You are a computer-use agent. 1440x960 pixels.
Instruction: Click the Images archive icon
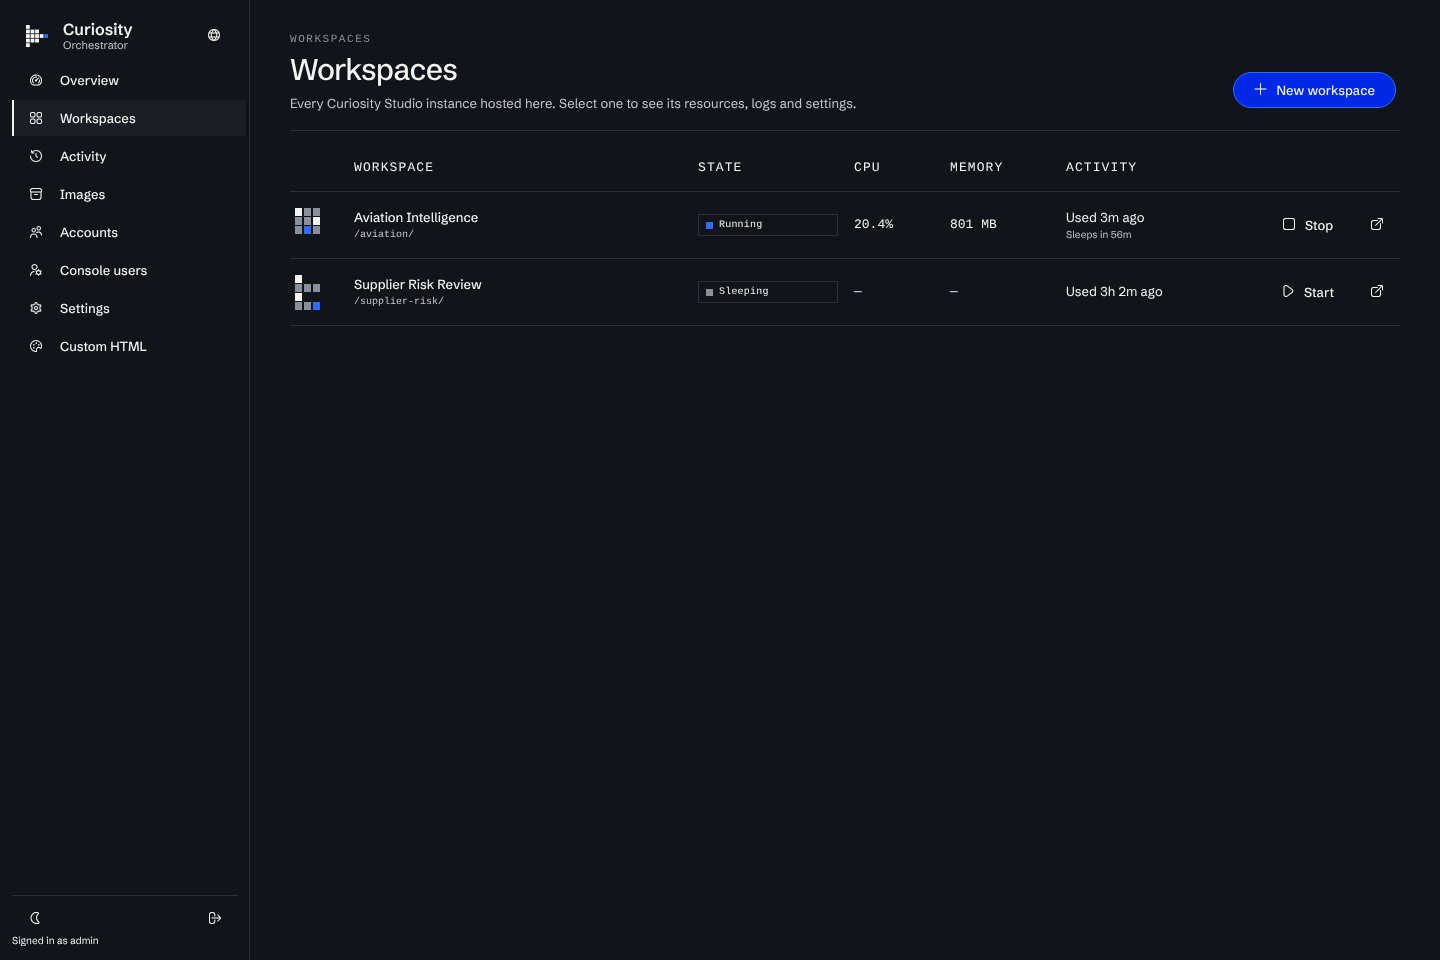(x=36, y=194)
